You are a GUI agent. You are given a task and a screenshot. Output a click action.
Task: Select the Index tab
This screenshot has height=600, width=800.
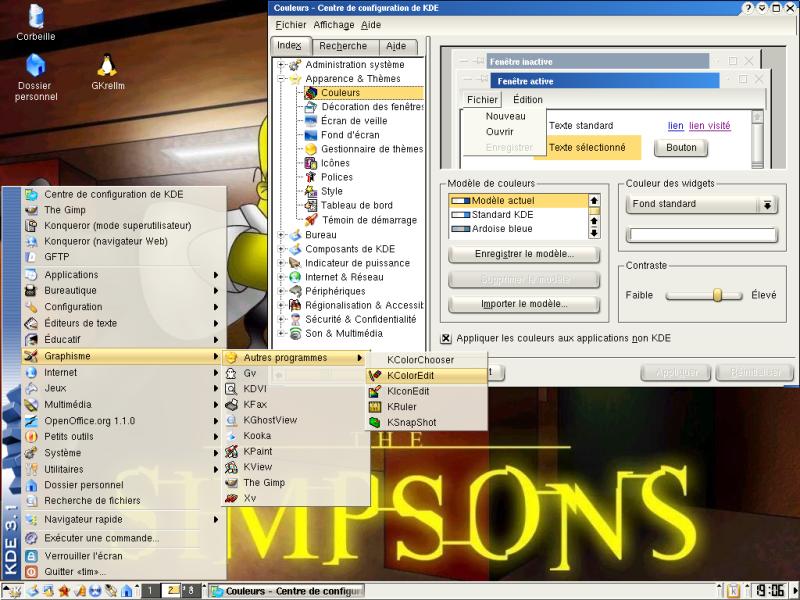pos(290,45)
